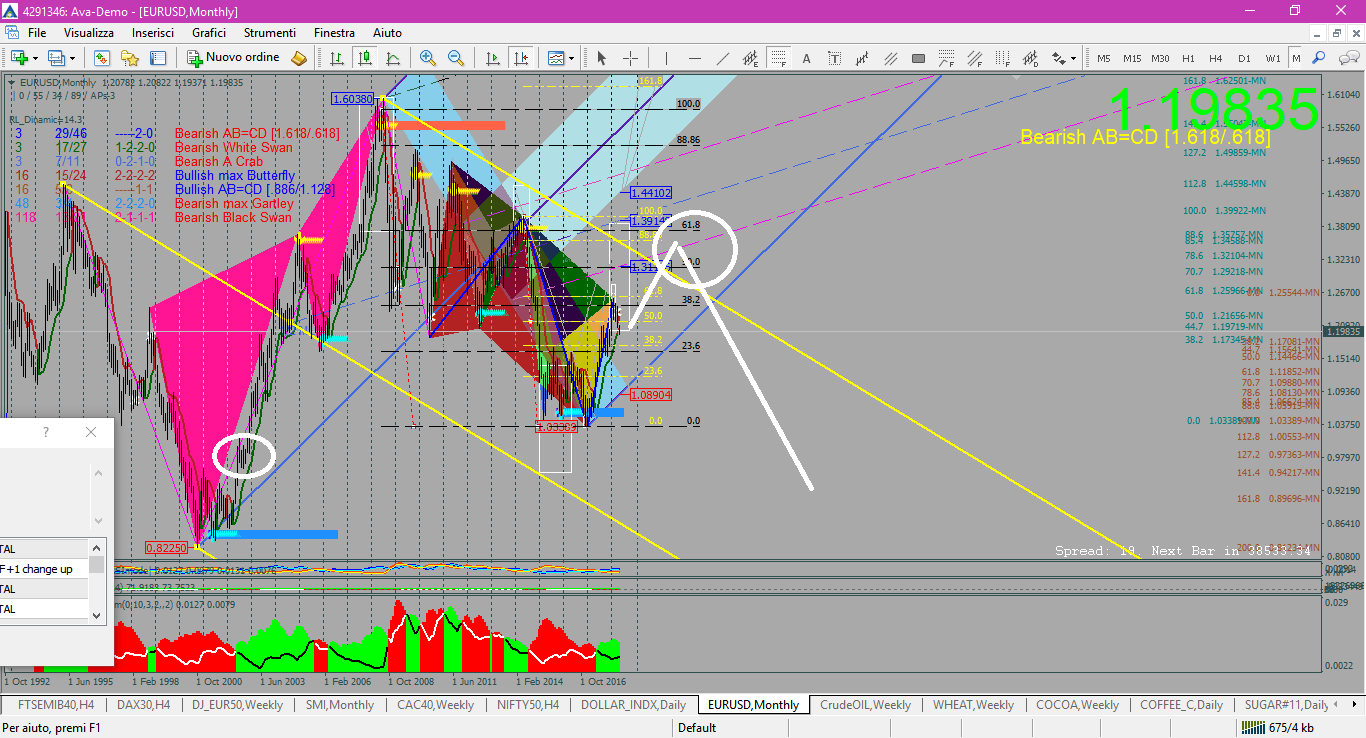
Task: Draw a vertical line
Action: tap(666, 58)
